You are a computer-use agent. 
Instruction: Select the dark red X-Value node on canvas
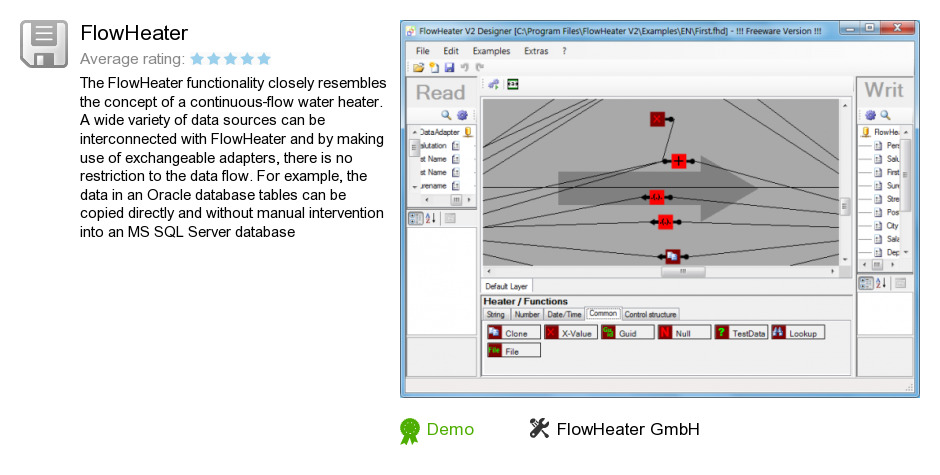(x=658, y=119)
